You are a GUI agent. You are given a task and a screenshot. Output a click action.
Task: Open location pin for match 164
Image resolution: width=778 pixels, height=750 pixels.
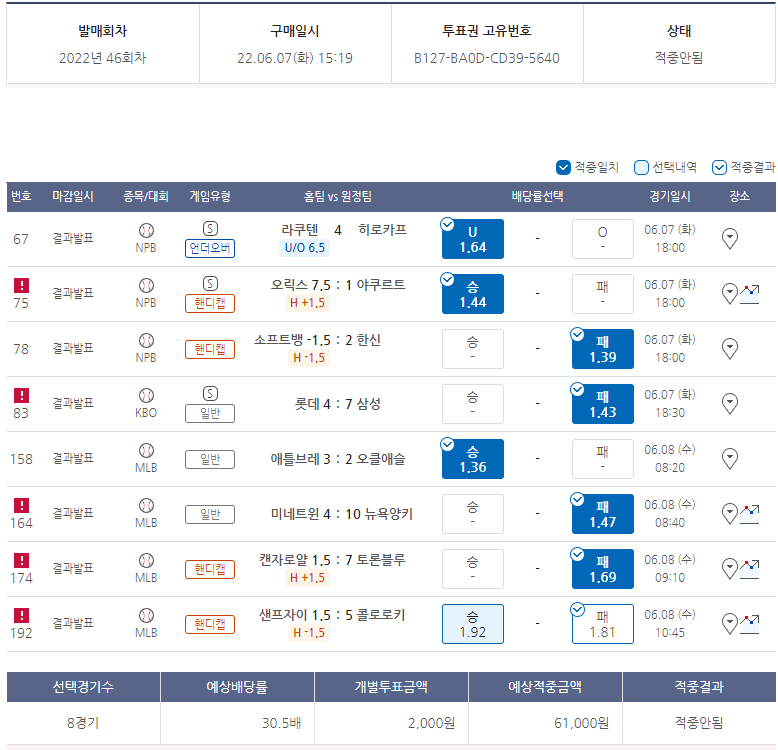[729, 514]
